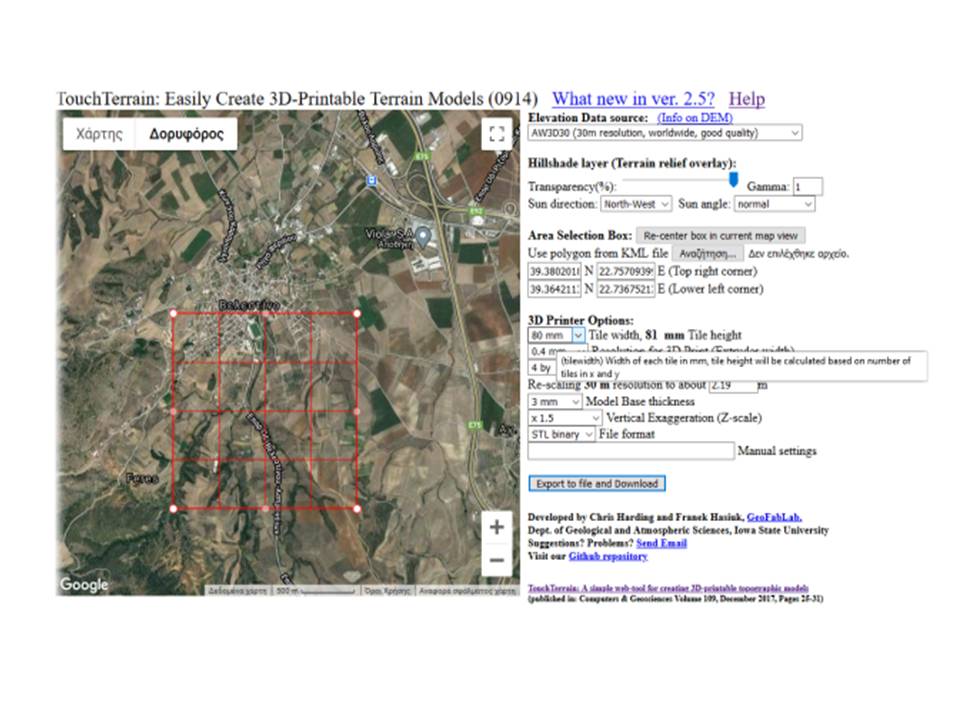Screen dimensions: 960x720
Task: Click the Gamma input field
Action: [808, 187]
